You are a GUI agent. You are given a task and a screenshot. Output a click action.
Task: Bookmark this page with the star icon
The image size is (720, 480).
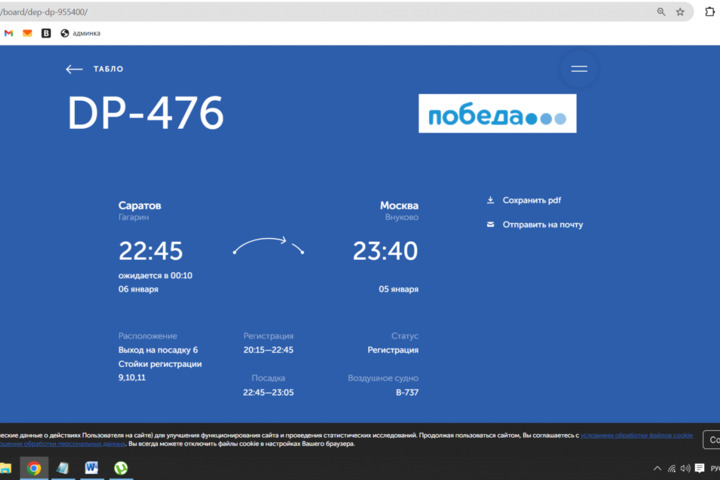coord(680,12)
